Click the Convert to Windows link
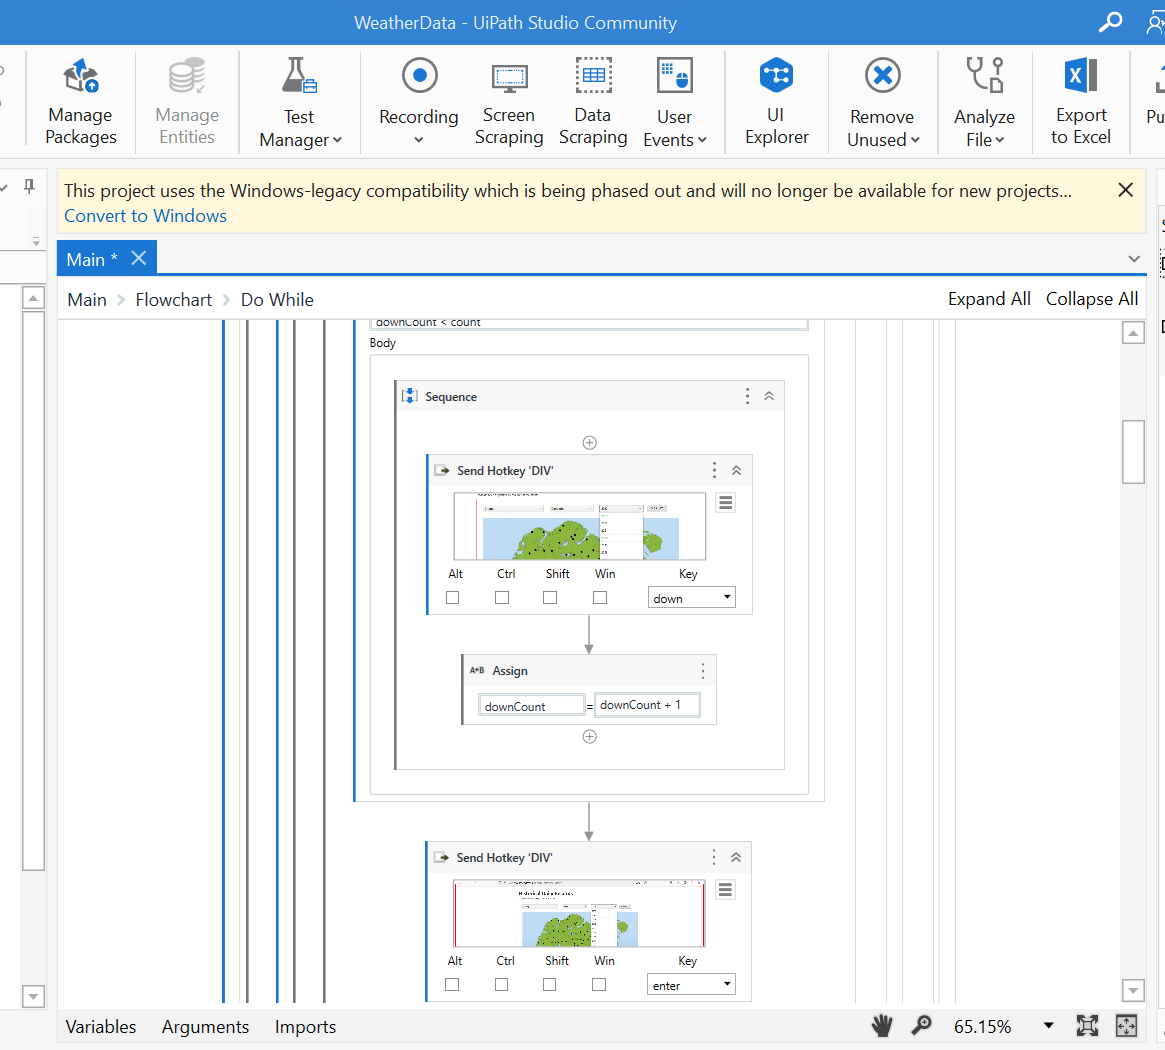The width and height of the screenshot is (1165, 1050). [145, 216]
